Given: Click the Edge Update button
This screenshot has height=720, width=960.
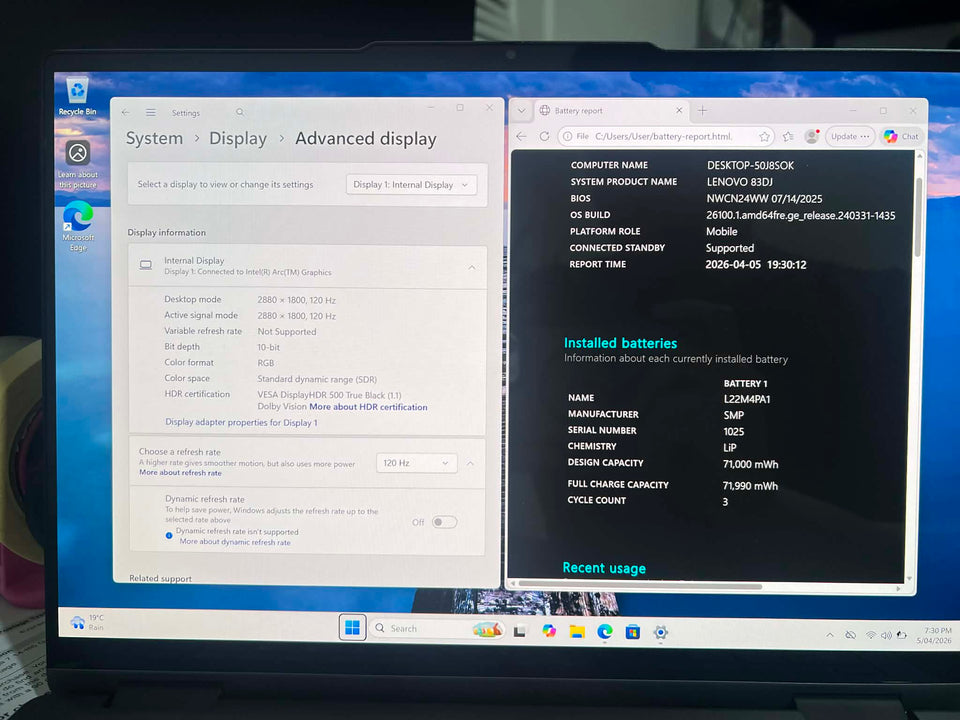Looking at the screenshot, I should pyautogui.click(x=850, y=137).
